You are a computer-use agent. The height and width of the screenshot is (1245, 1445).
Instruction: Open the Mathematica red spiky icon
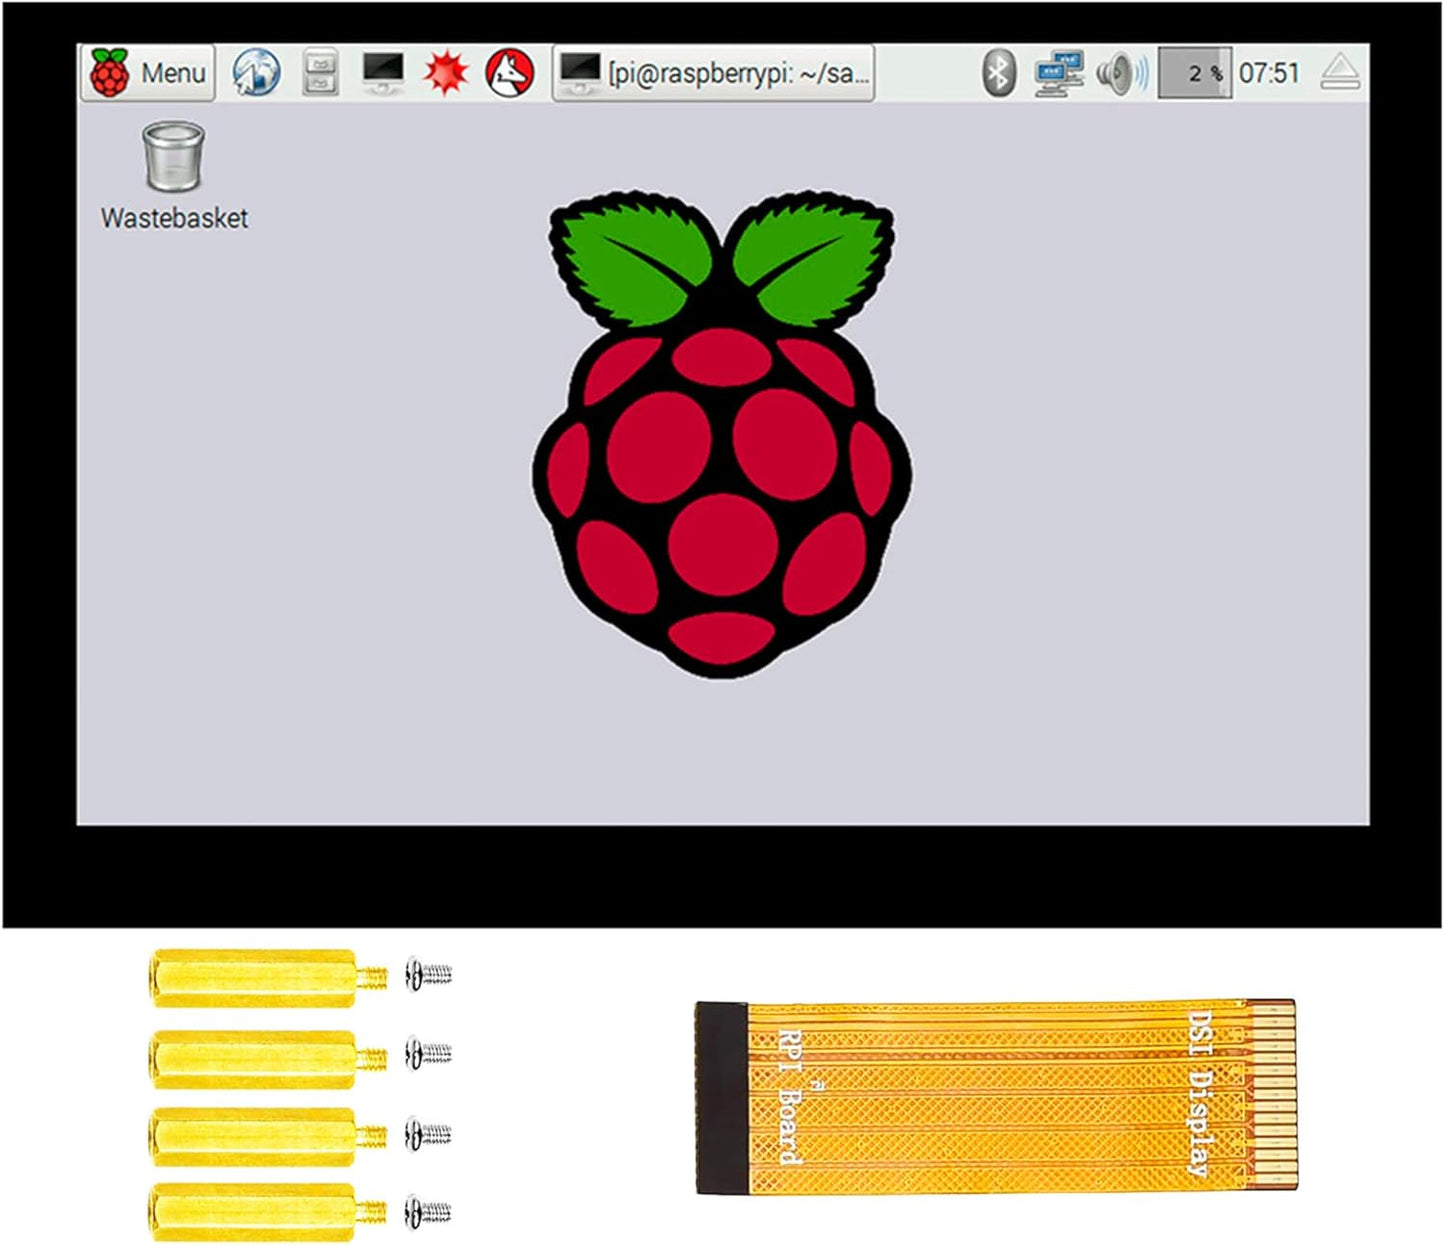(446, 73)
